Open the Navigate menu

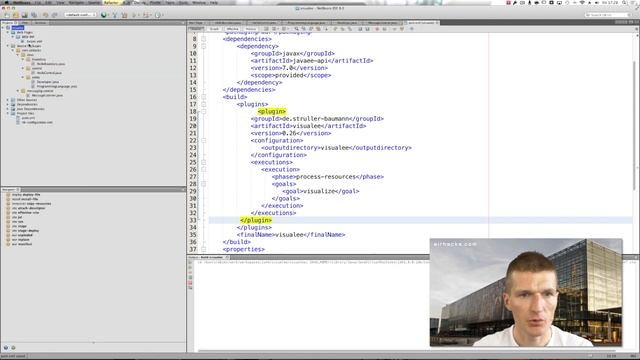(76, 2)
